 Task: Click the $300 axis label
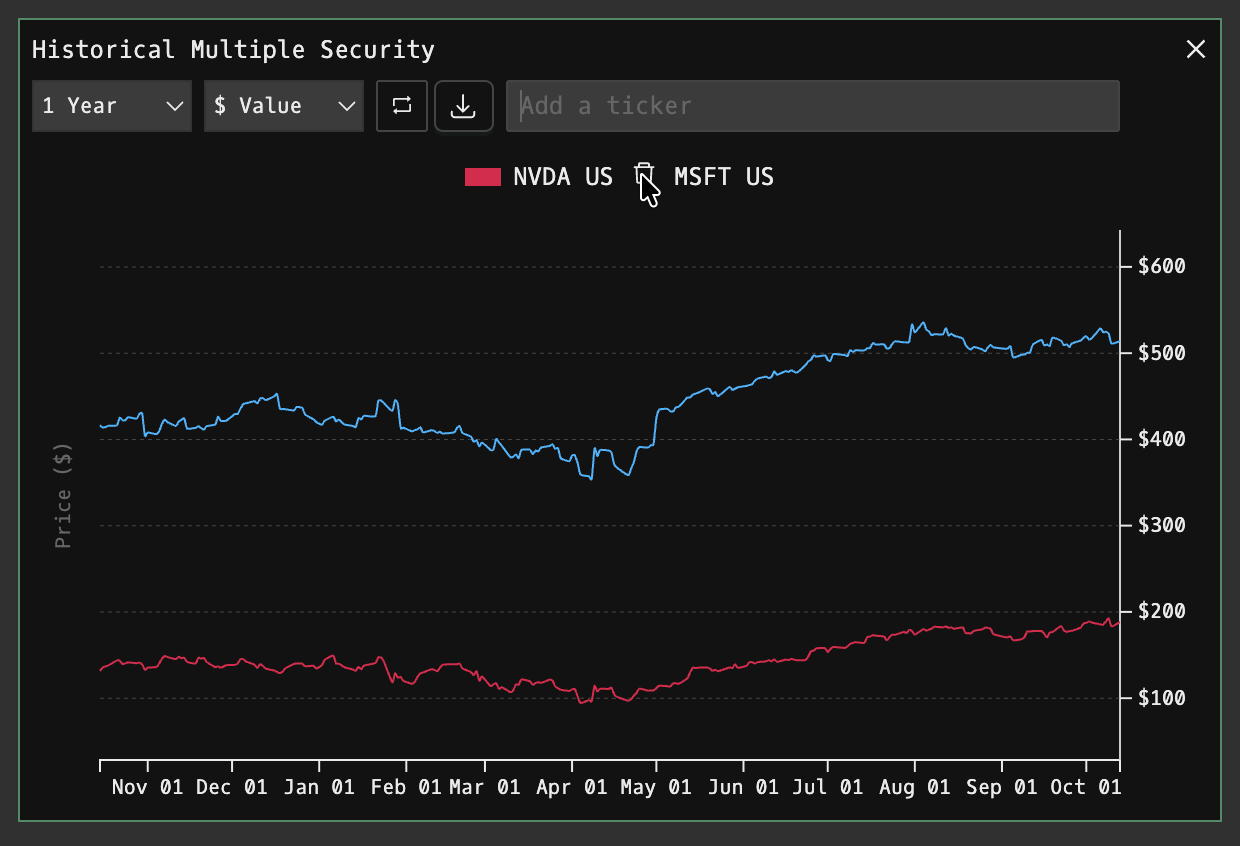point(1161,525)
